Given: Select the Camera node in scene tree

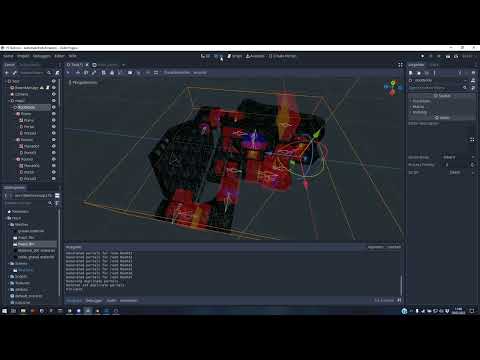Looking at the screenshot, I should pos(22,94).
